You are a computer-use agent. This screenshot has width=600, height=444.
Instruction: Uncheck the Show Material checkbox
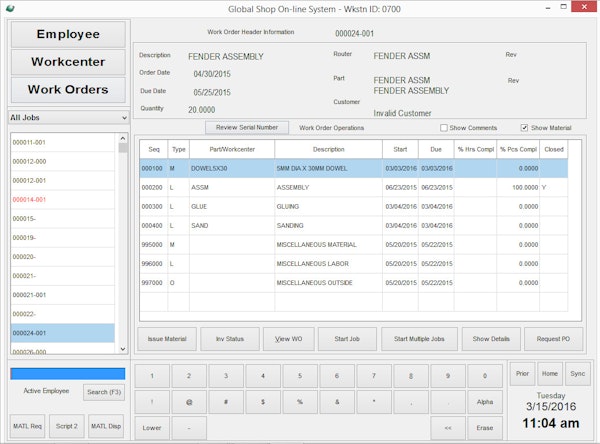(x=524, y=128)
